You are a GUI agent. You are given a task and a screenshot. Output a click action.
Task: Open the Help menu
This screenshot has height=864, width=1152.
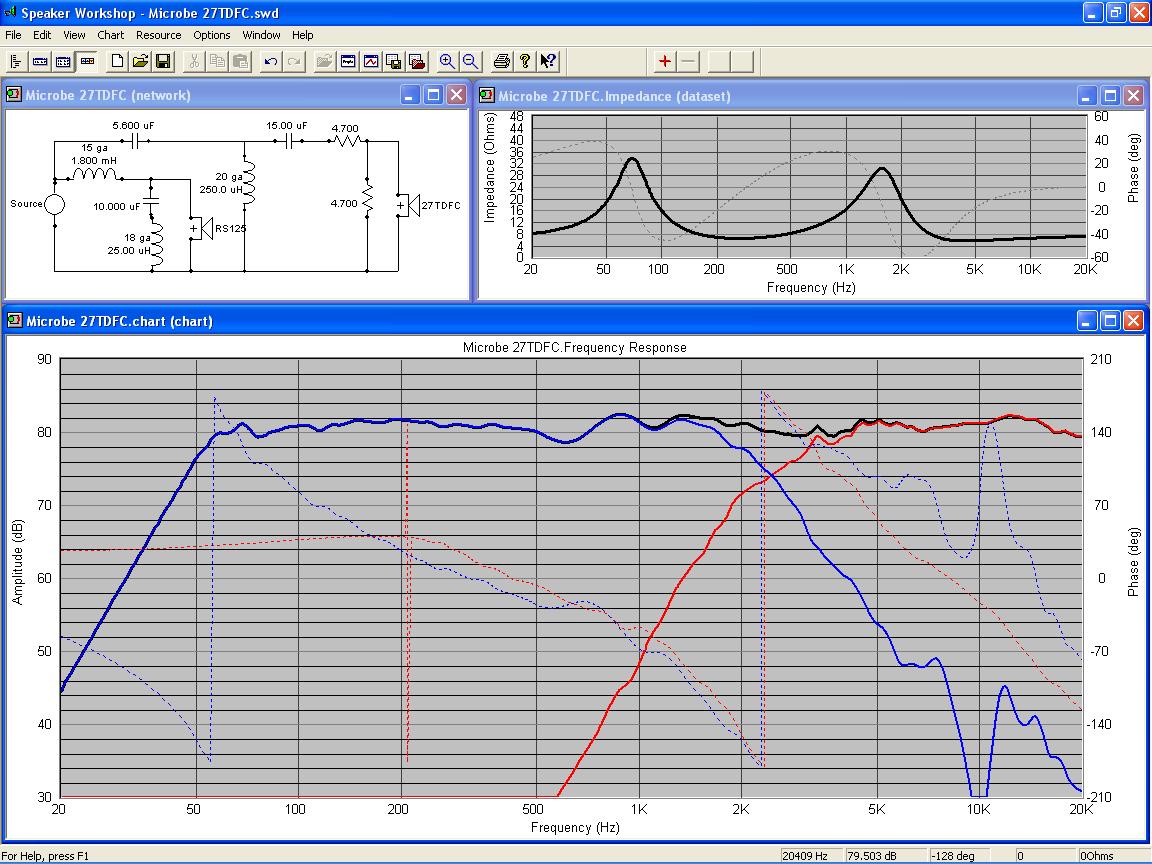tap(302, 35)
